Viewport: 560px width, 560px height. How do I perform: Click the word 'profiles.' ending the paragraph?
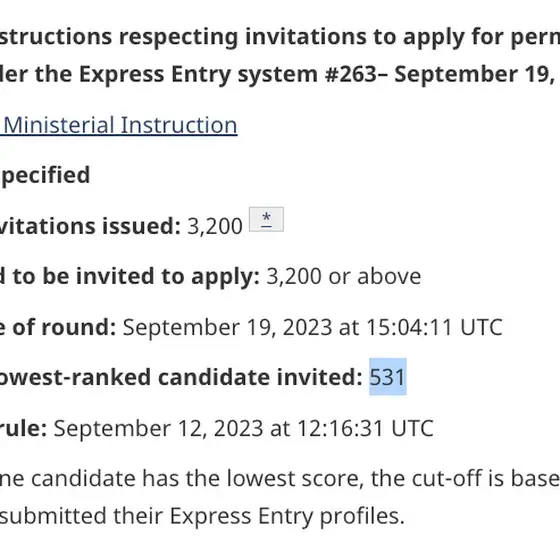click(362, 516)
